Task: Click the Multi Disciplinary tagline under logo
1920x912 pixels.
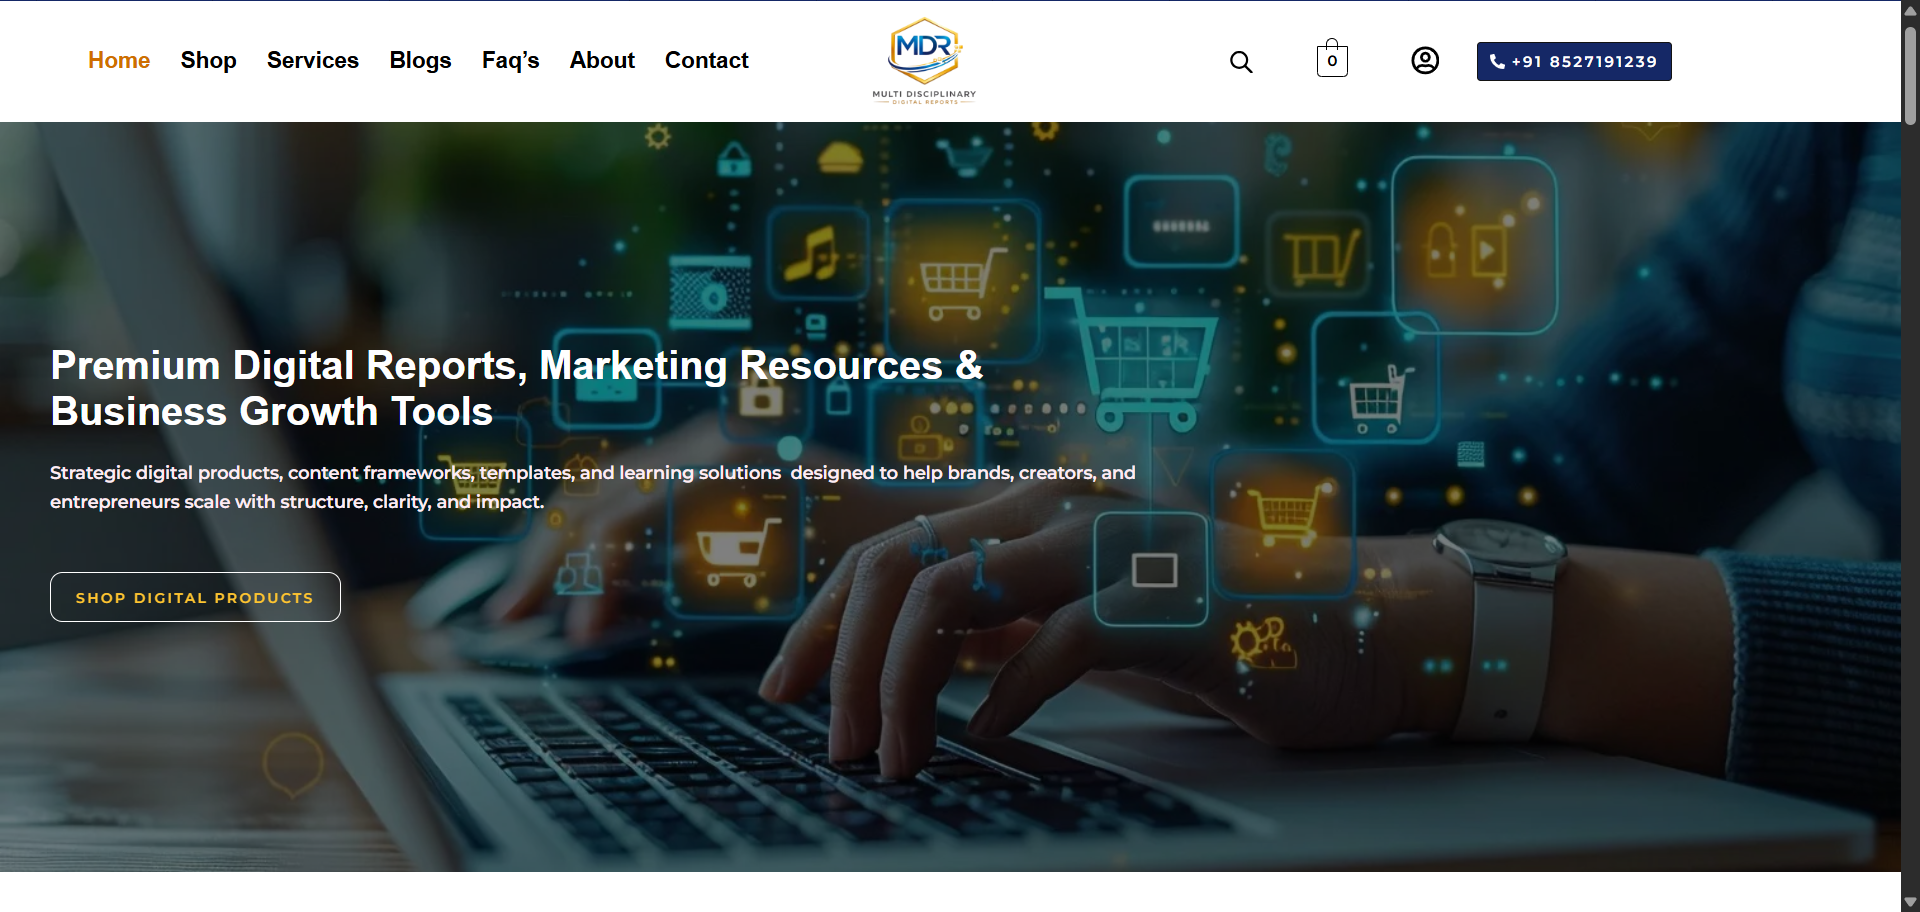Action: coord(924,95)
